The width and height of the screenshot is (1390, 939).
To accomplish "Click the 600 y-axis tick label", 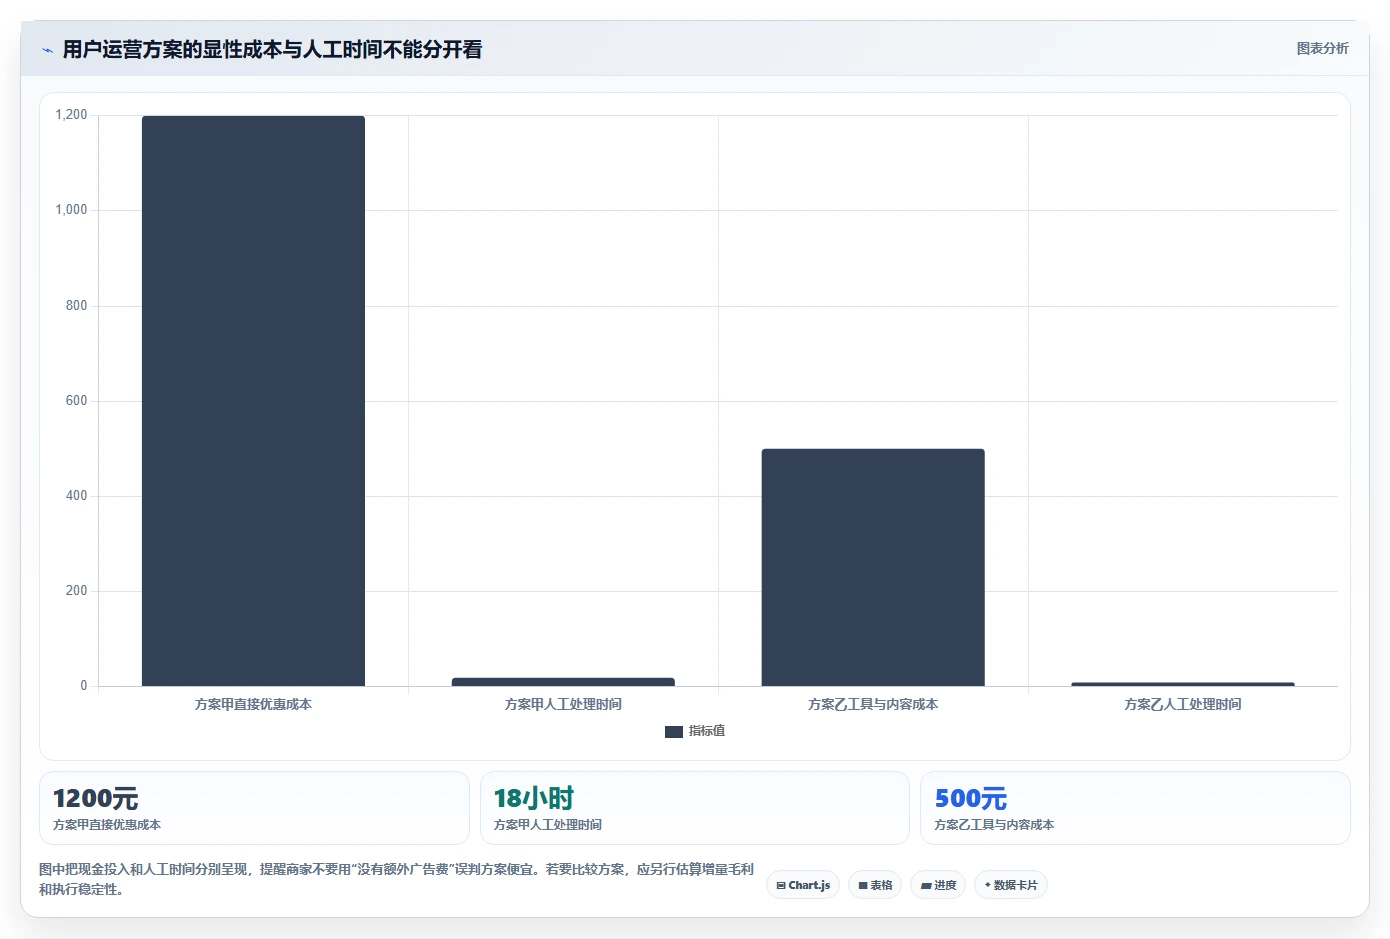I will point(77,401).
